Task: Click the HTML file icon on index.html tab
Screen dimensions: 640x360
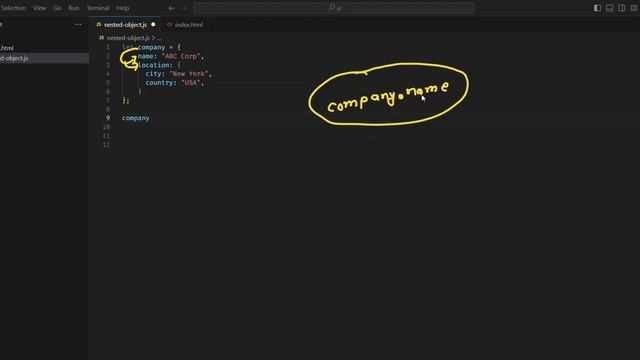Action: pyautogui.click(x=169, y=24)
